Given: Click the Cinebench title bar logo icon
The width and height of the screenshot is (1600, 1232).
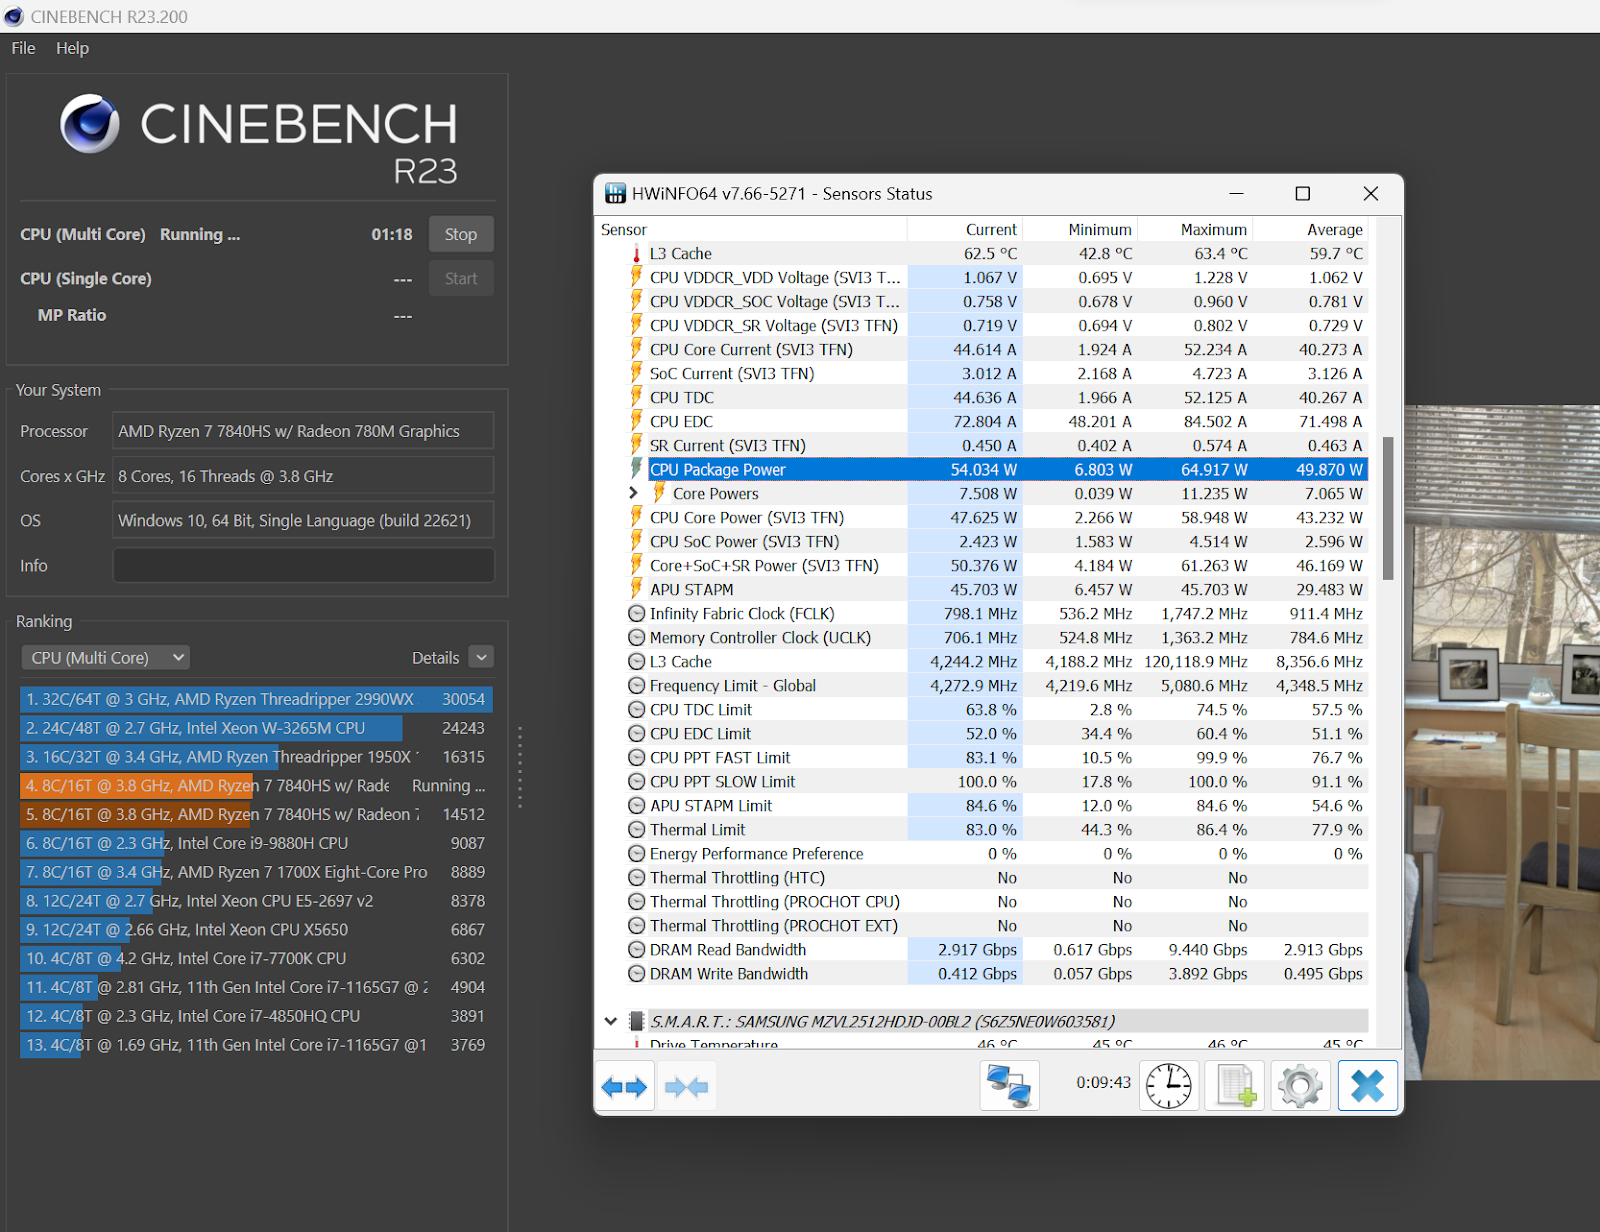Looking at the screenshot, I should (x=14, y=16).
